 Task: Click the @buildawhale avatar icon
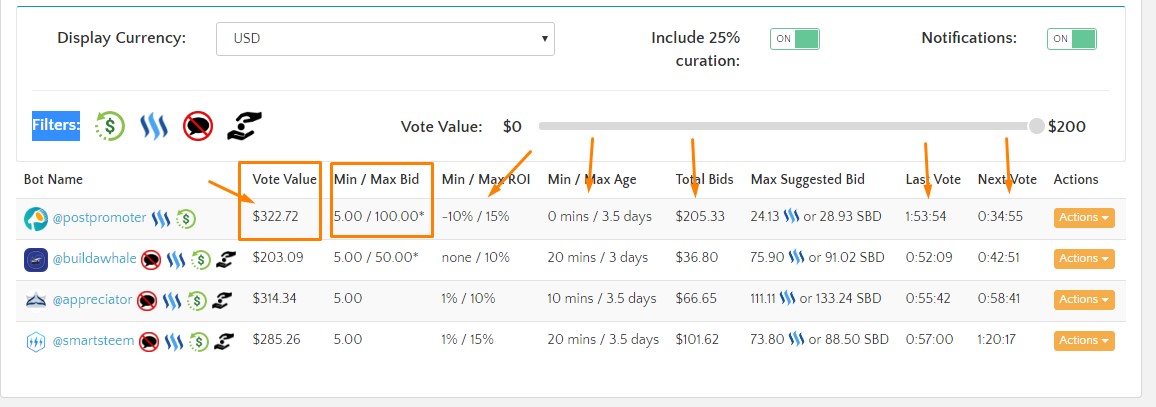tap(35, 260)
